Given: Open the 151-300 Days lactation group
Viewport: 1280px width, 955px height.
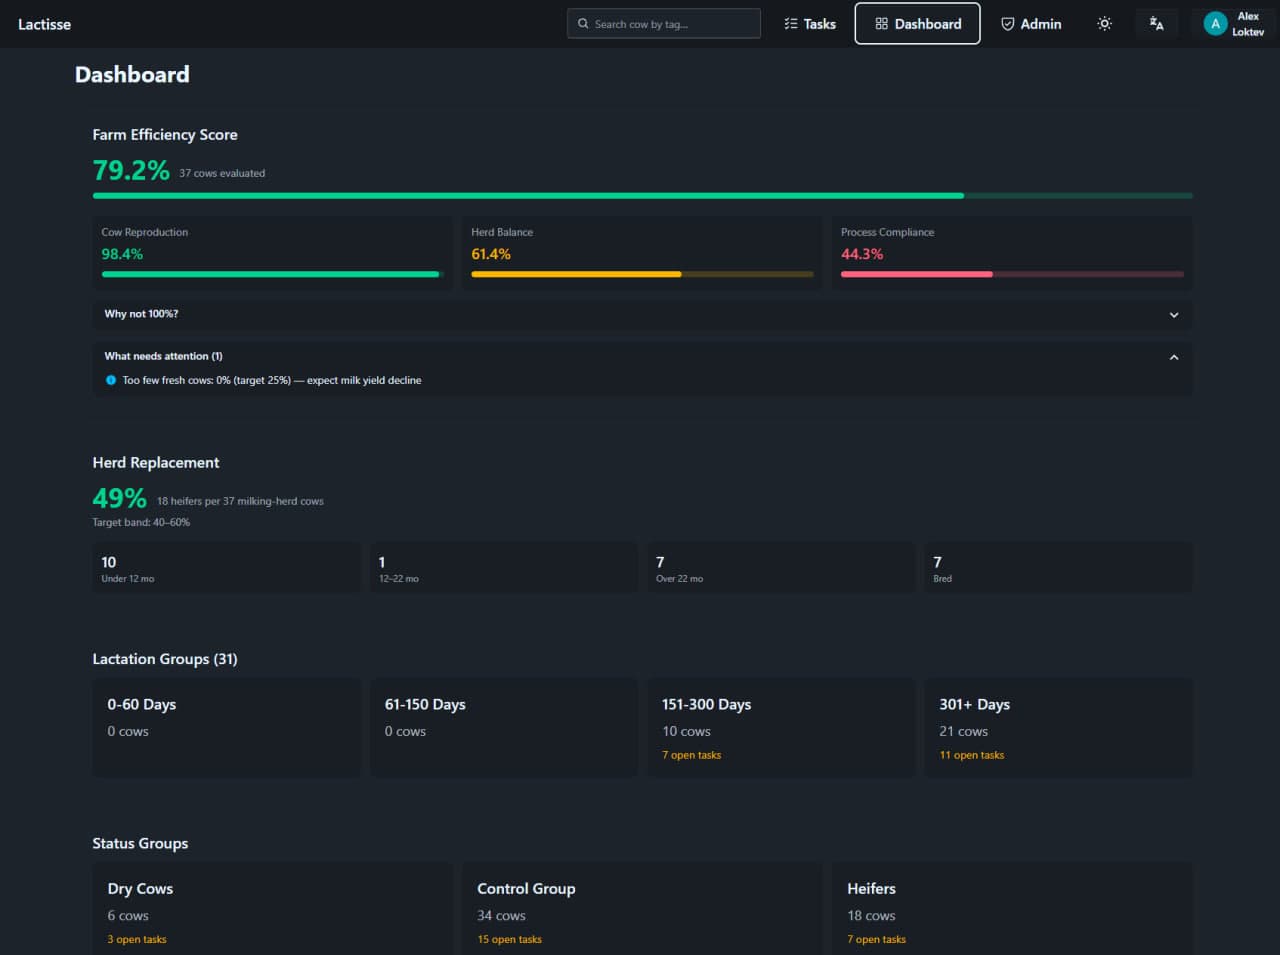Looking at the screenshot, I should coord(781,728).
